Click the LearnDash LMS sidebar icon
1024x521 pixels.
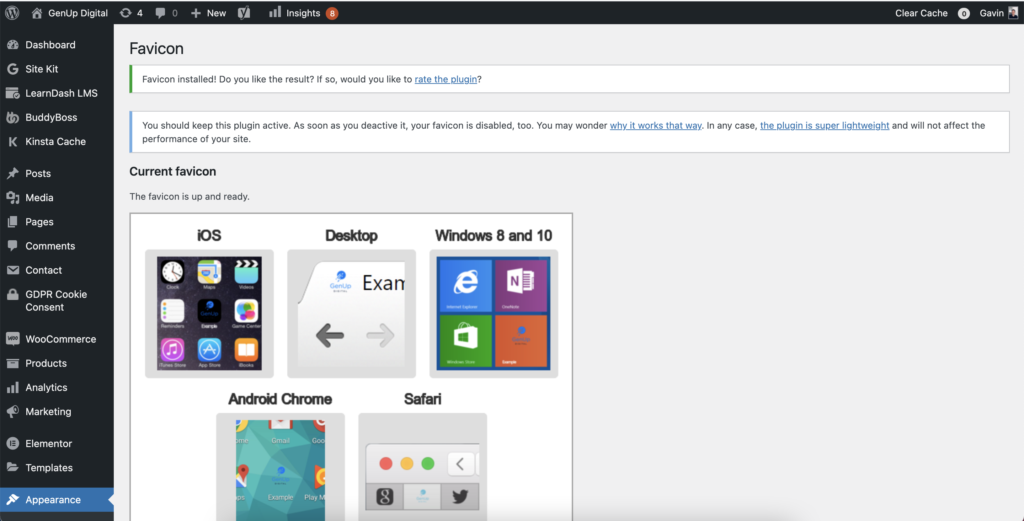12,93
